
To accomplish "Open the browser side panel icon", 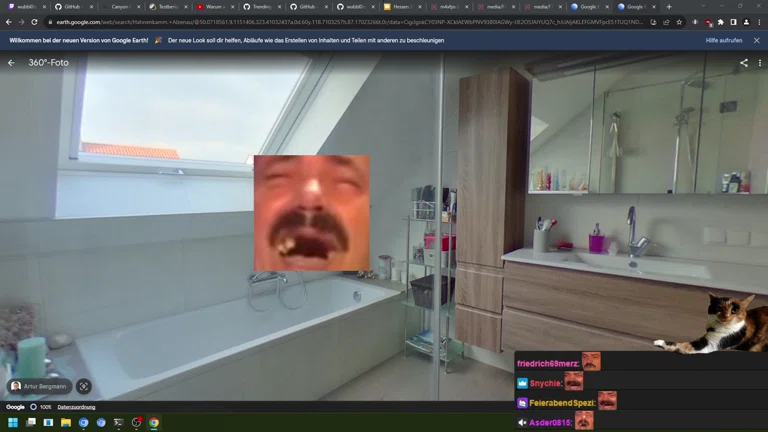I will click(x=733, y=22).
